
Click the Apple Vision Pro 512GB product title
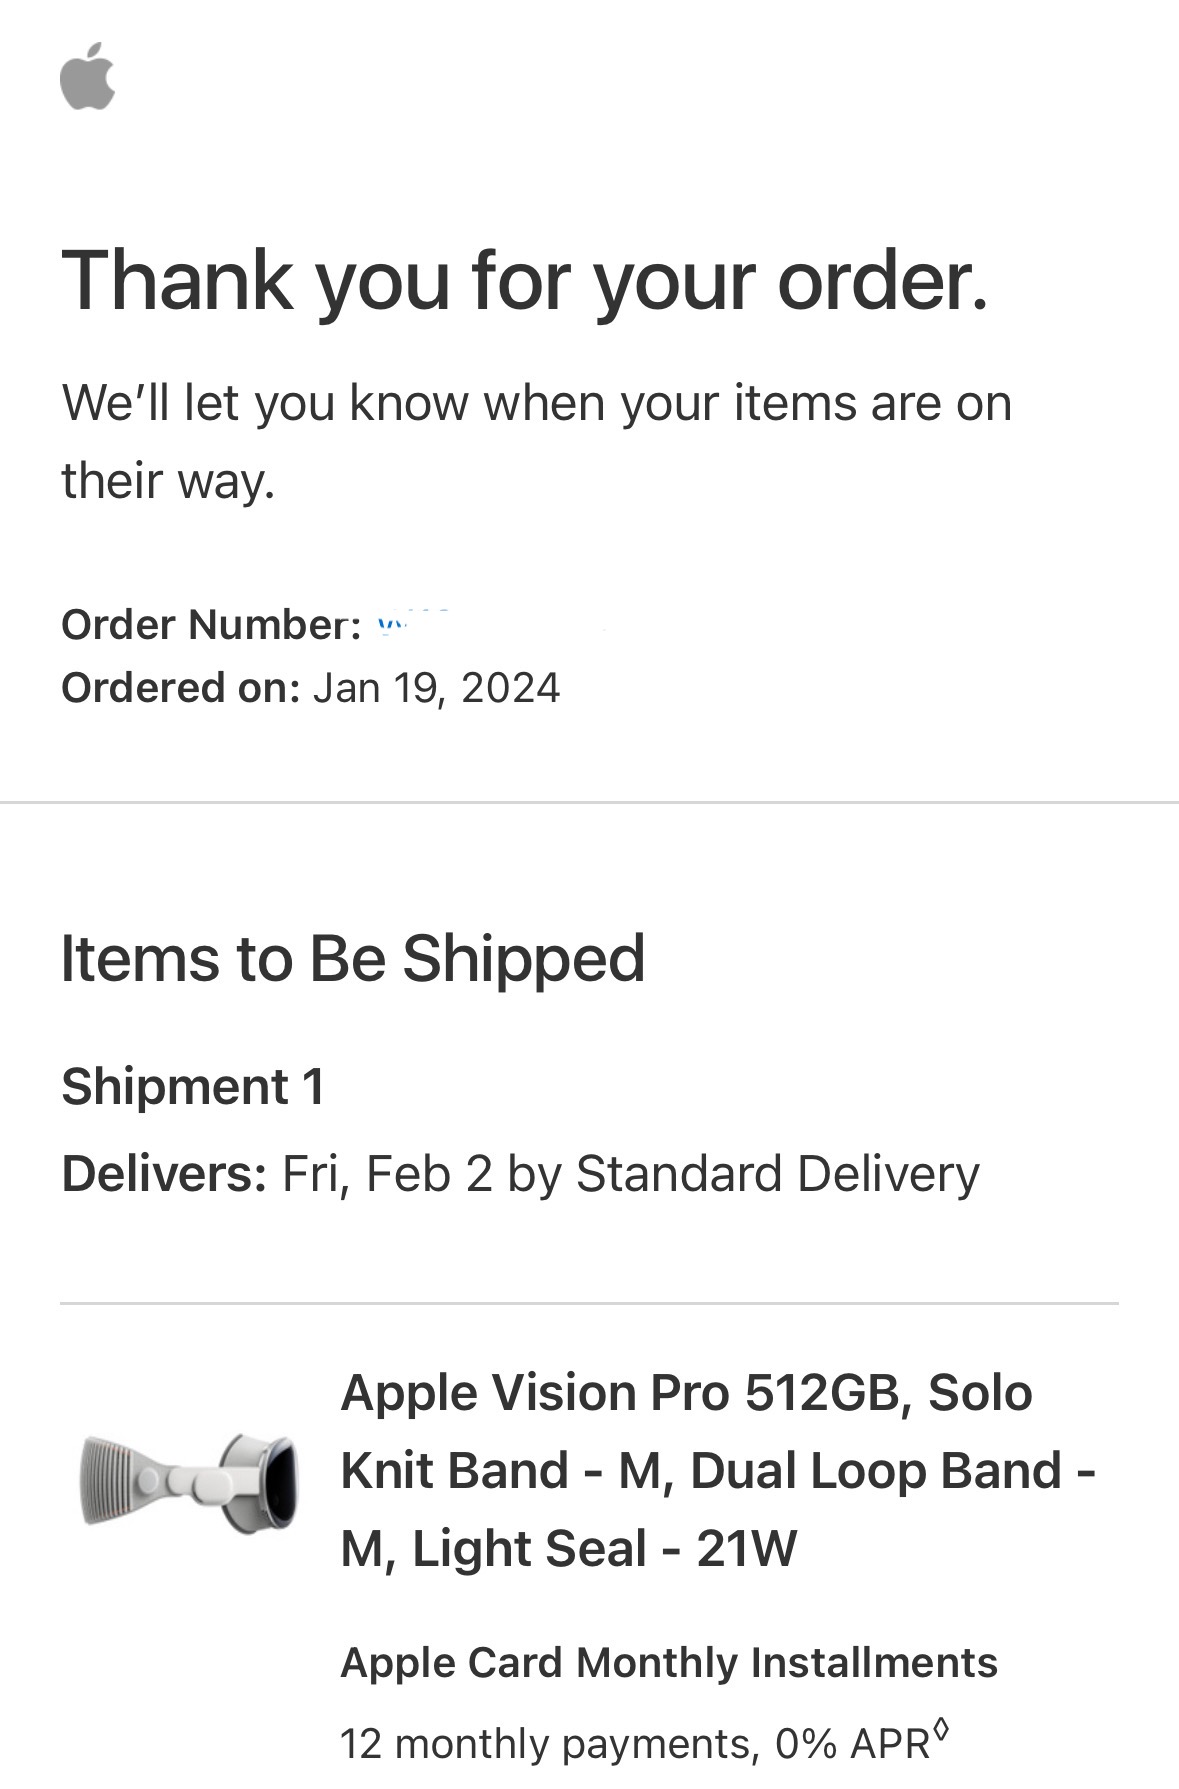[x=718, y=1470]
